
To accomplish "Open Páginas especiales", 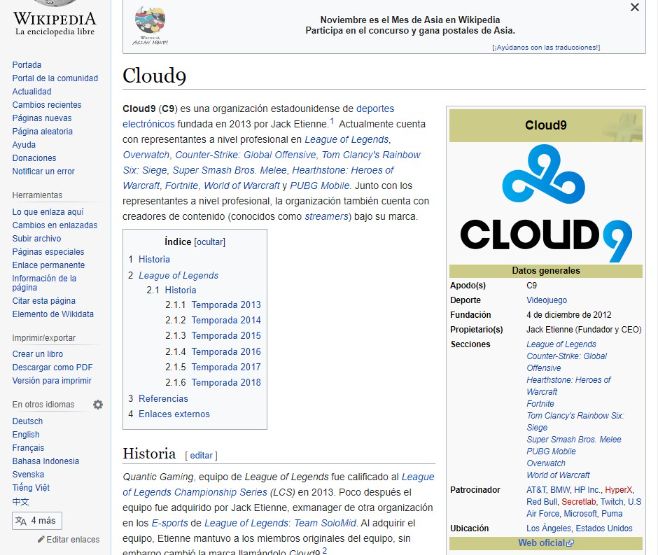I will tap(48, 252).
